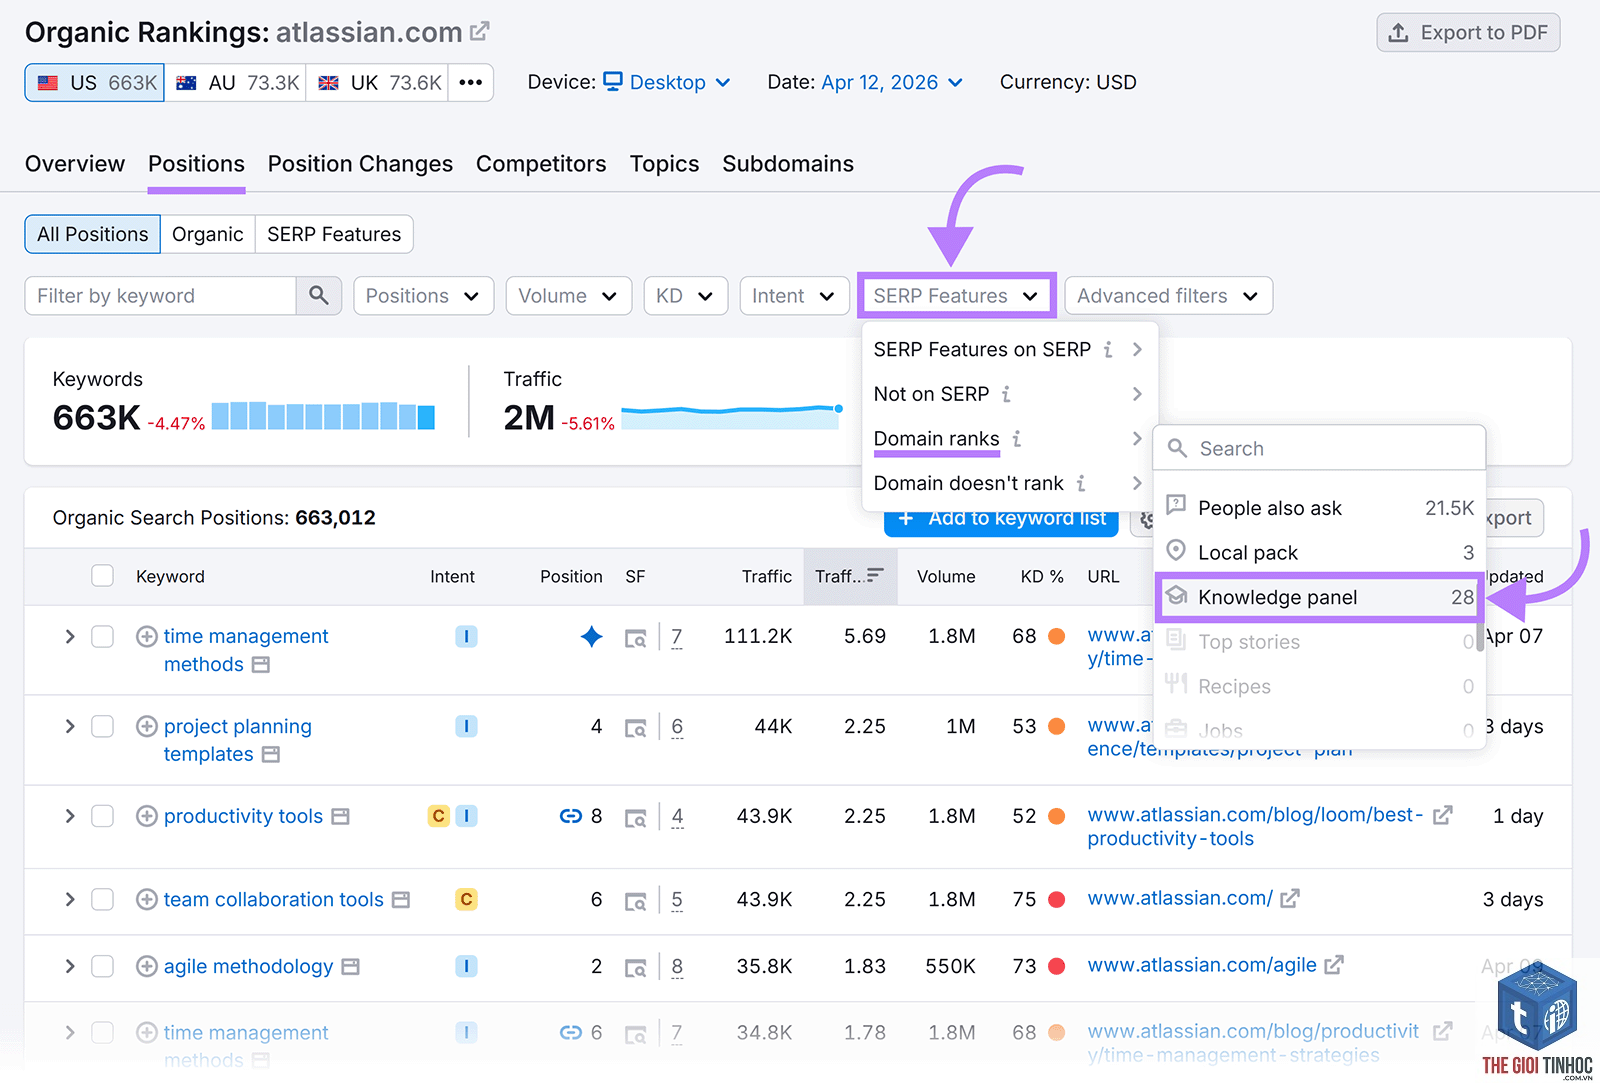Click the Filter by keyword input field
This screenshot has height=1083, width=1600.
pos(160,296)
